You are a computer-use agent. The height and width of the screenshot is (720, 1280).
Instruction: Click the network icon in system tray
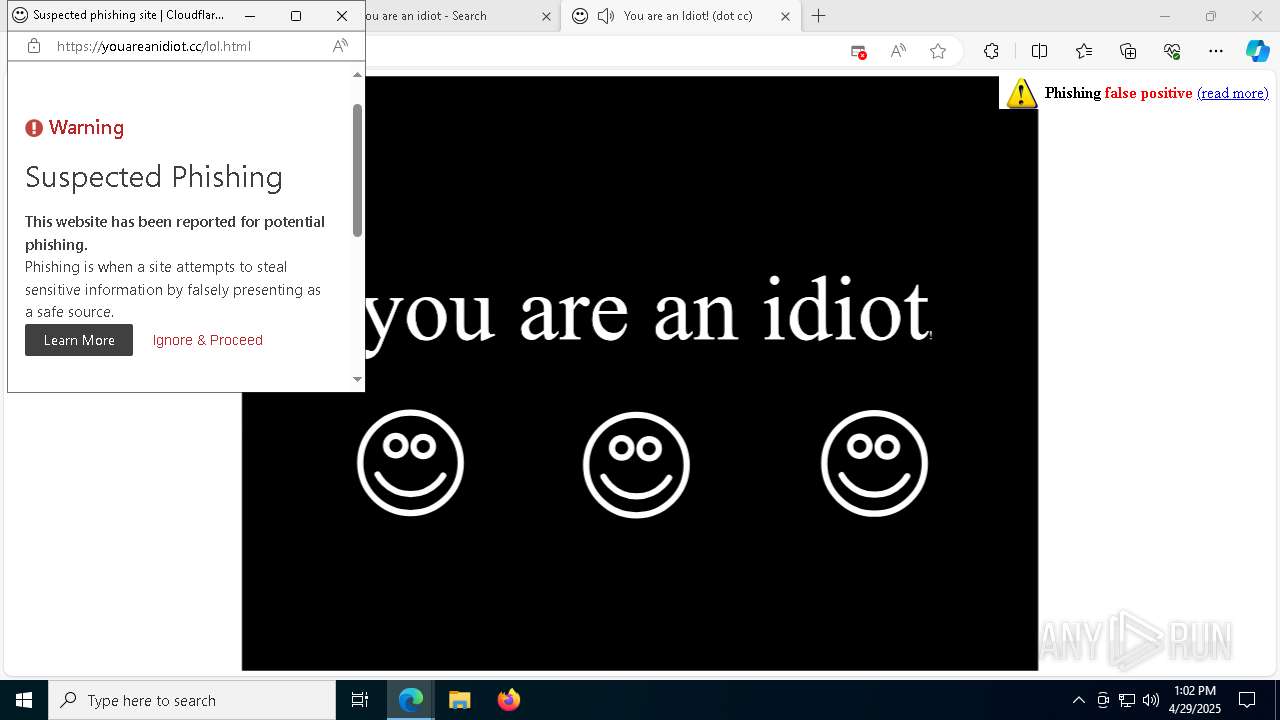(1127, 700)
